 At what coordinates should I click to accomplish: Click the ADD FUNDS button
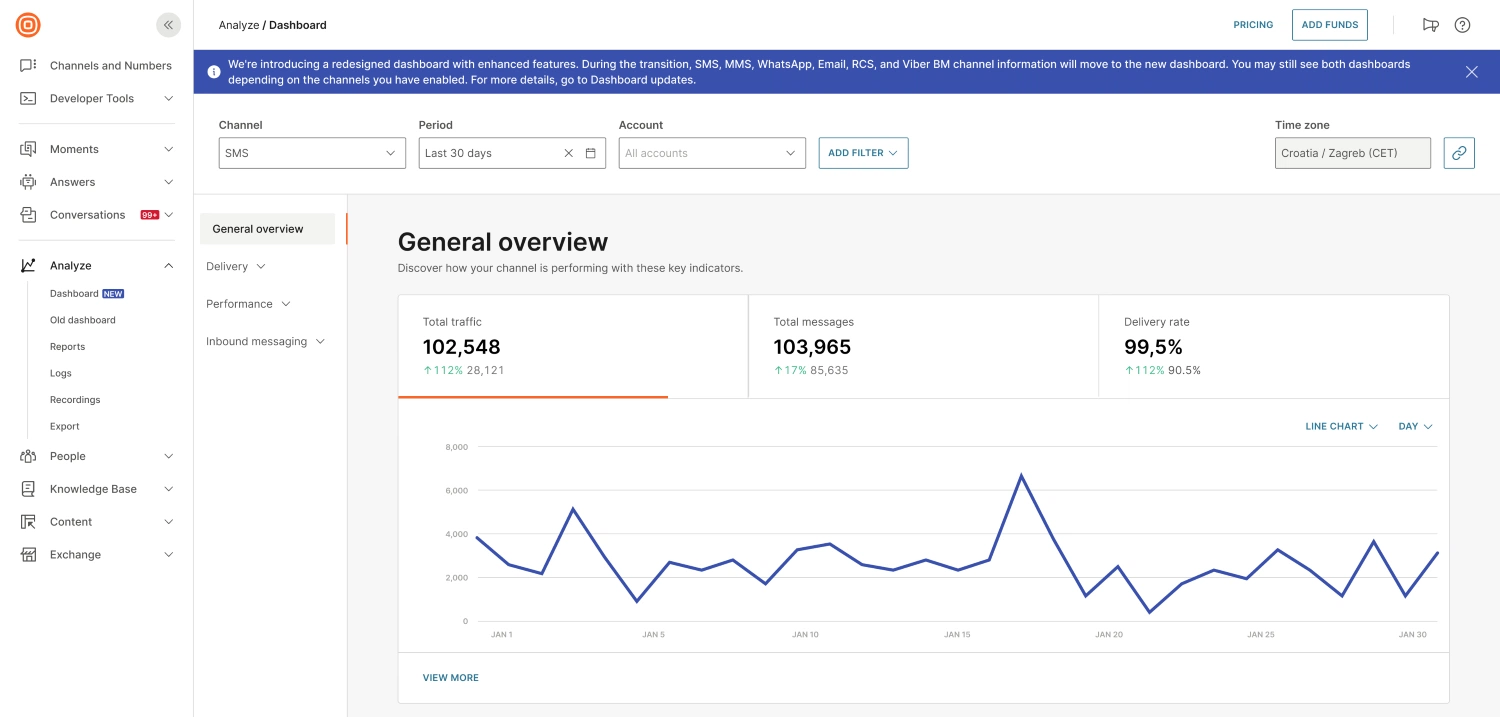pos(1329,24)
